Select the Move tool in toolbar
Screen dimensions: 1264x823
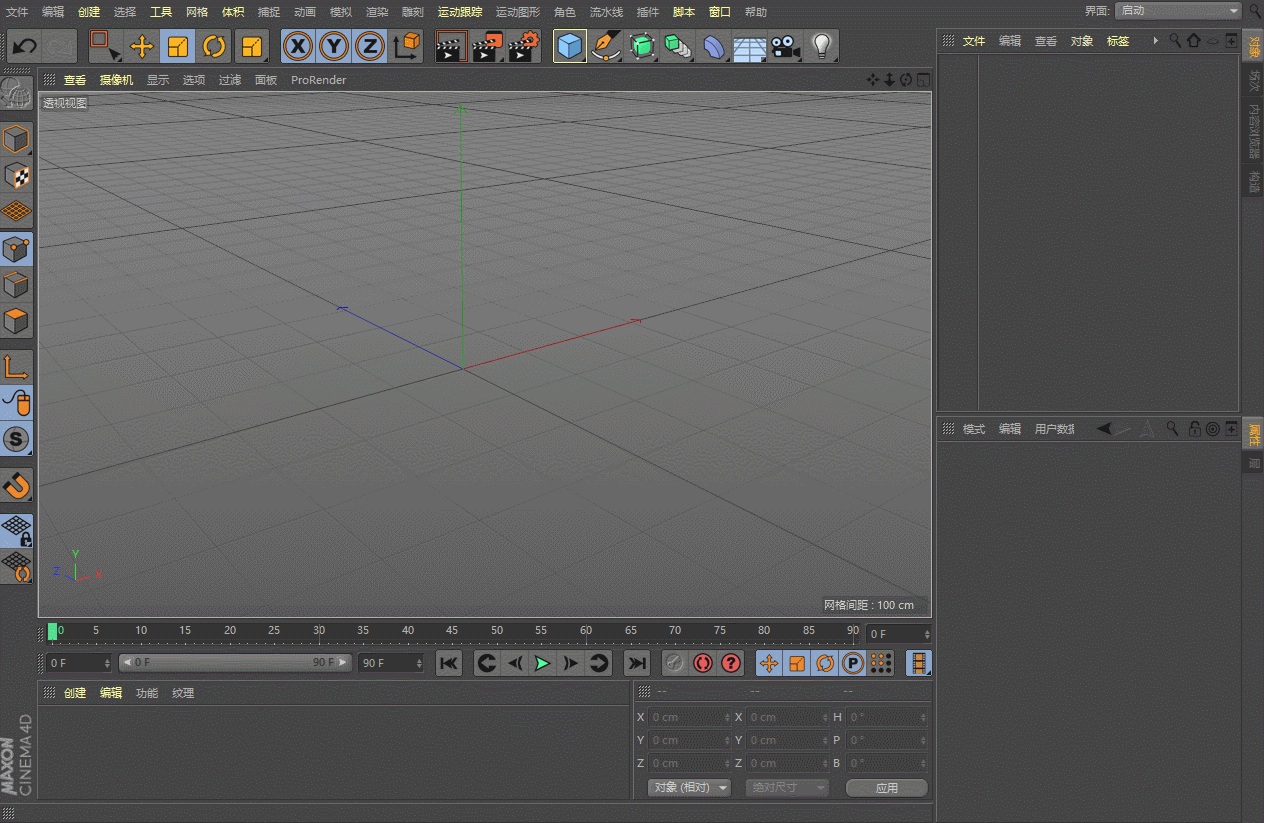(141, 46)
